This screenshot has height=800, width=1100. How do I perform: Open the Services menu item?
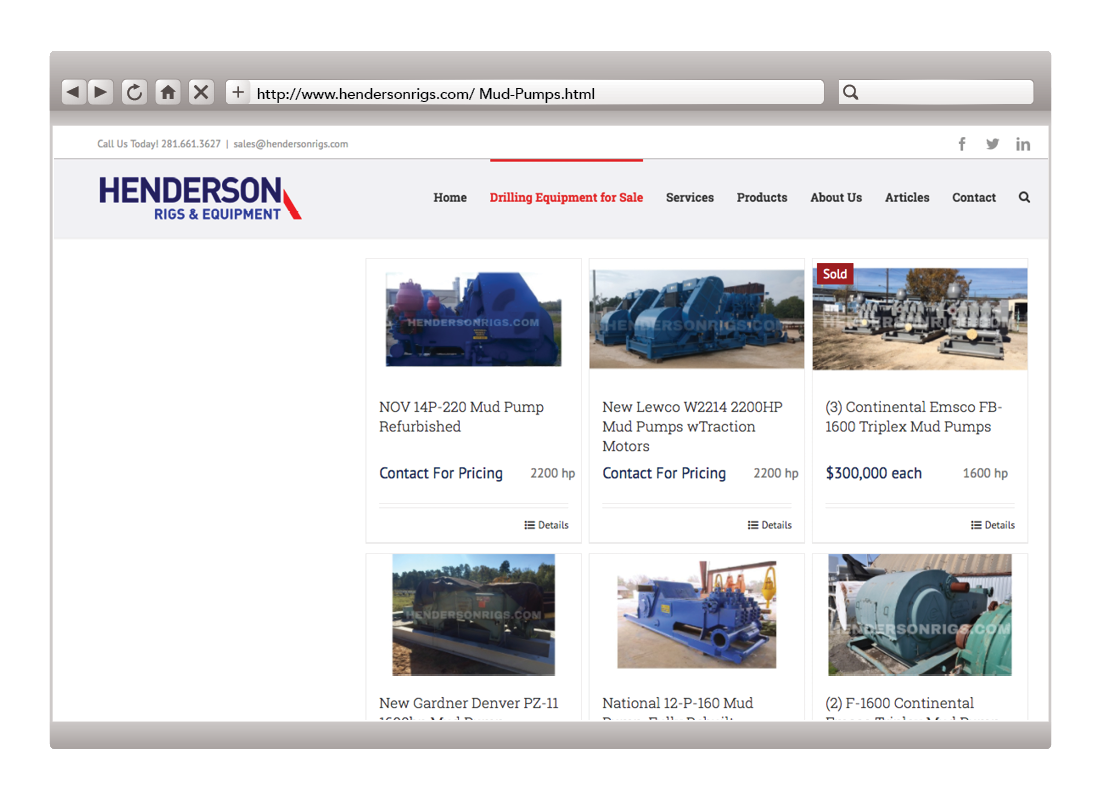[x=690, y=197]
